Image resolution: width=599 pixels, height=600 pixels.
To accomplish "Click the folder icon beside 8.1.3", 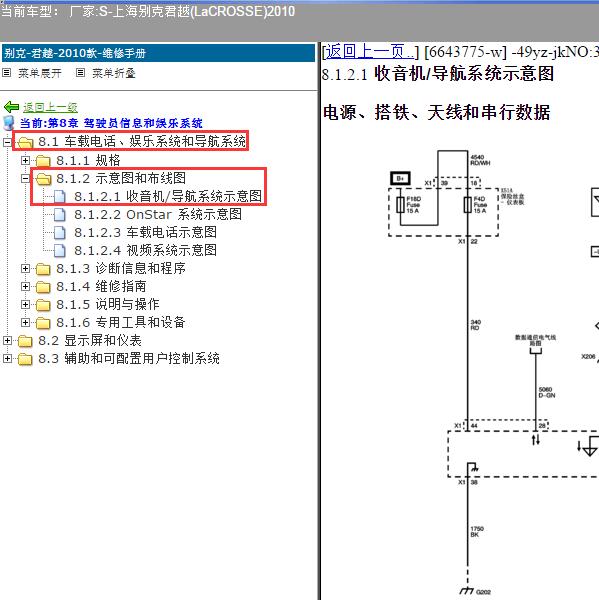I will pyautogui.click(x=43, y=269).
